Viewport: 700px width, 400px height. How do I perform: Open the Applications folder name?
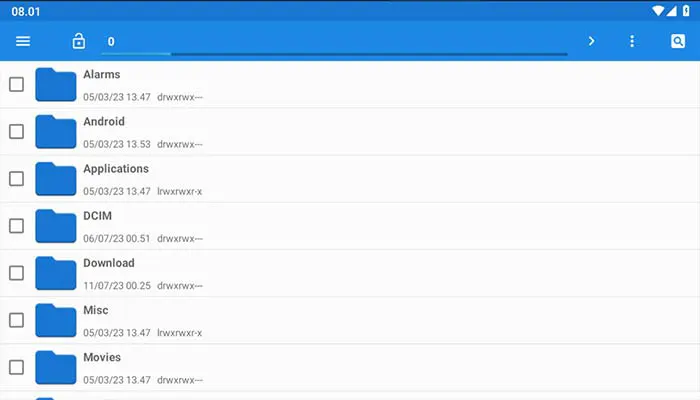tap(116, 169)
